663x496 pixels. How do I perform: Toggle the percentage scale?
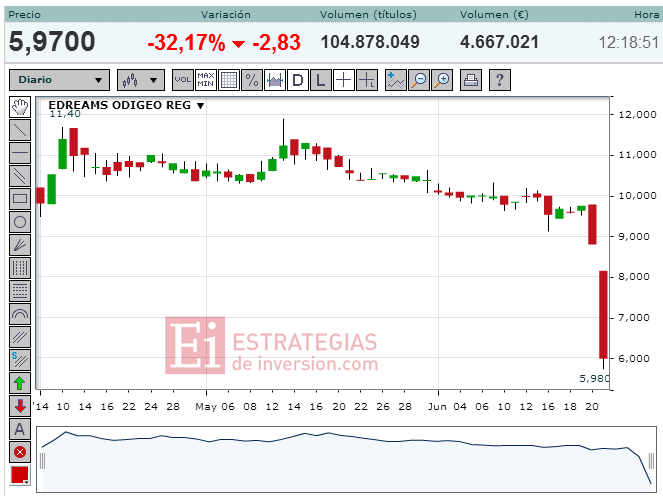[x=252, y=80]
